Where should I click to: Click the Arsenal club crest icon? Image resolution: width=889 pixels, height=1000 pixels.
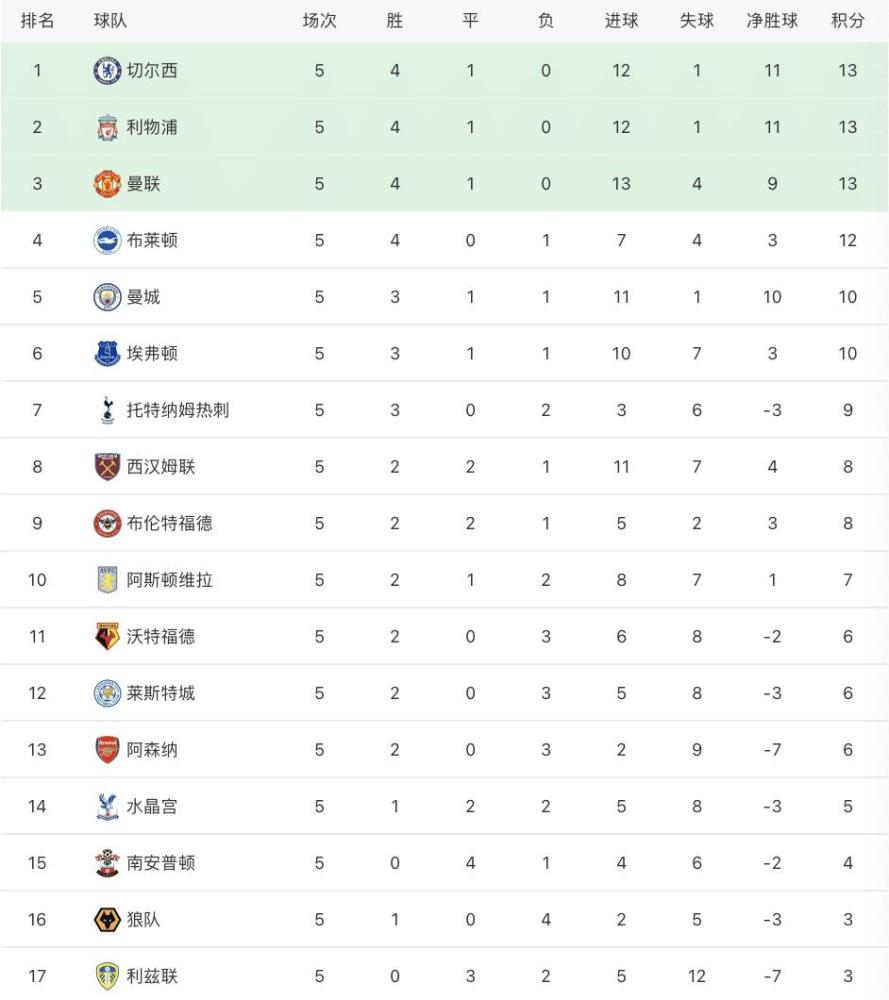coord(107,749)
